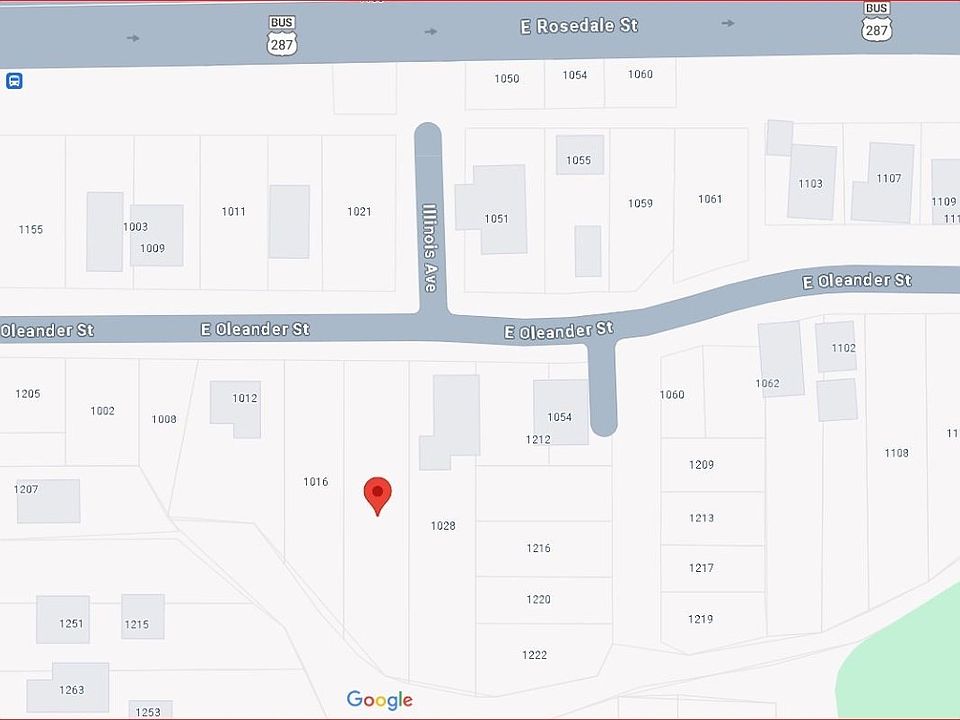Click the building labeled 1253
This screenshot has width=960, height=720.
pyautogui.click(x=151, y=710)
